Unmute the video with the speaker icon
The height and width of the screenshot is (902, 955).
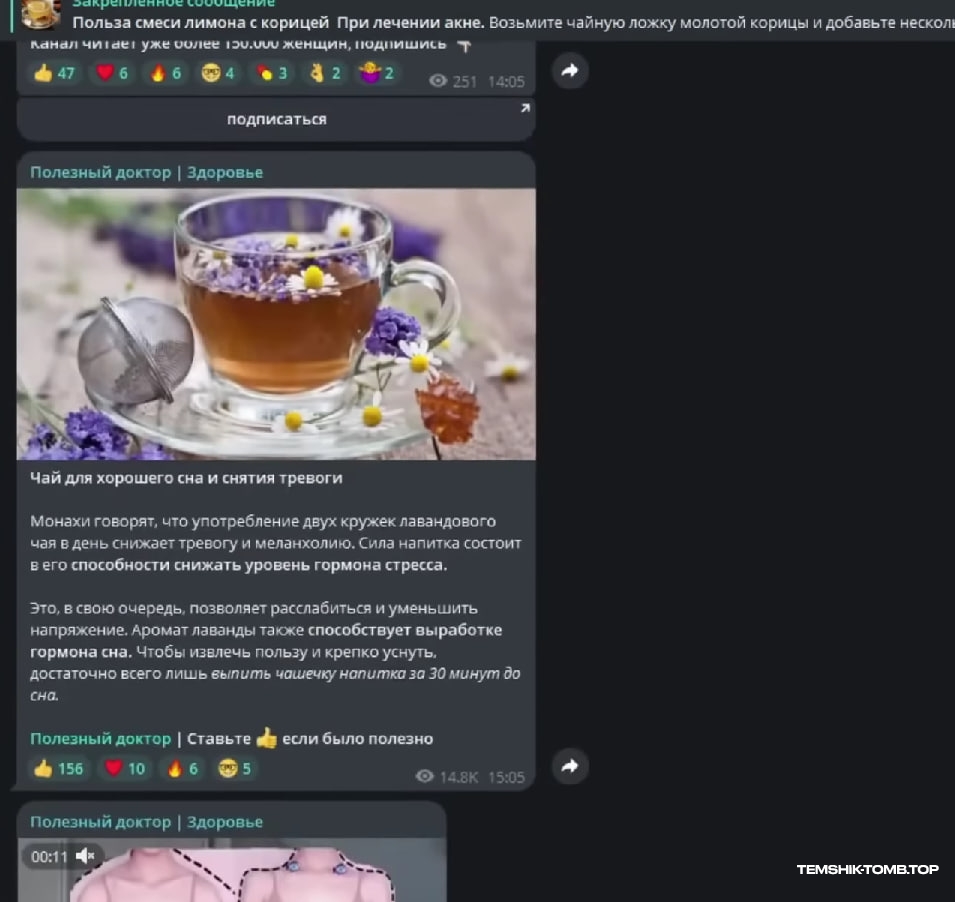point(85,856)
